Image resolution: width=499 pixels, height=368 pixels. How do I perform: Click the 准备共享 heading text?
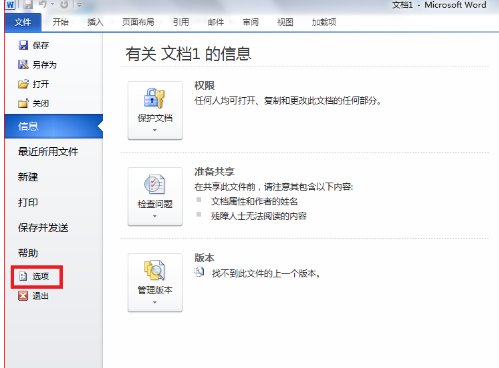click(x=214, y=172)
